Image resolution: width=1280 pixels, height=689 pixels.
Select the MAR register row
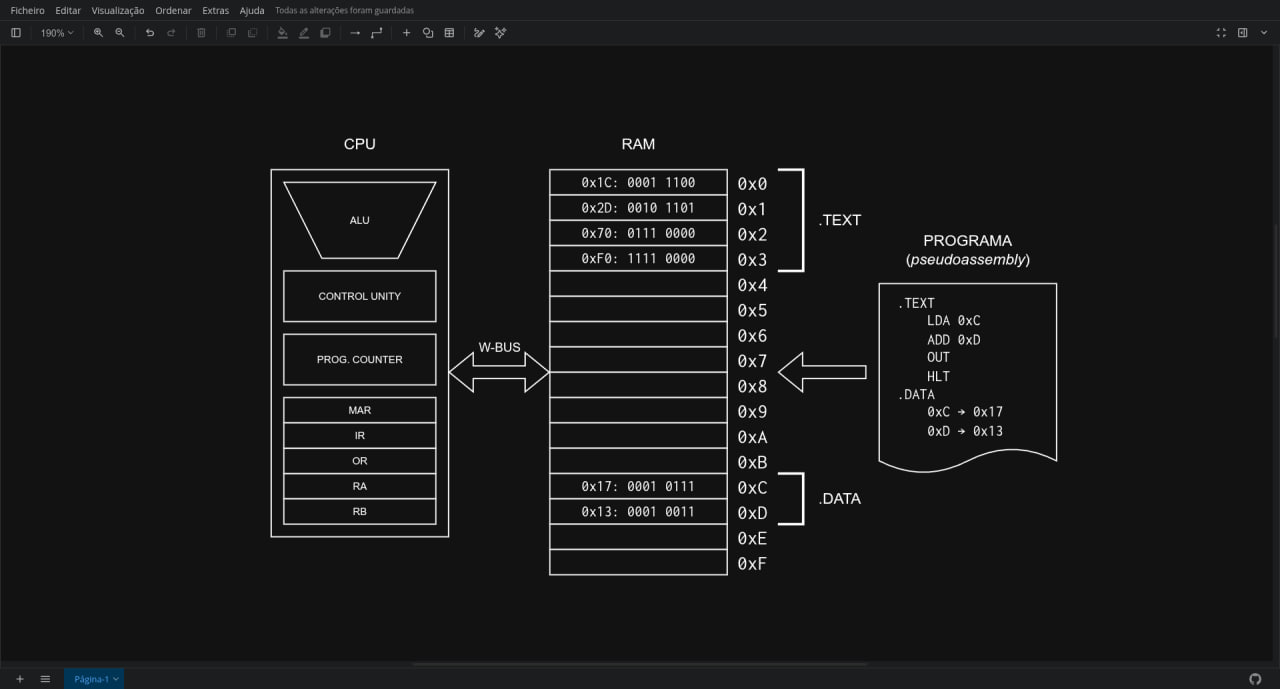pos(359,410)
